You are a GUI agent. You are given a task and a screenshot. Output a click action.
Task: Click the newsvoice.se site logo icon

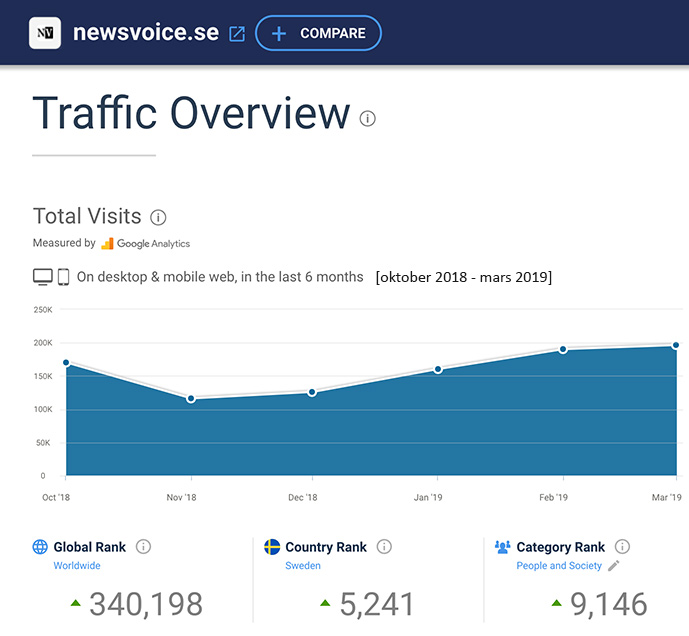[x=45, y=33]
